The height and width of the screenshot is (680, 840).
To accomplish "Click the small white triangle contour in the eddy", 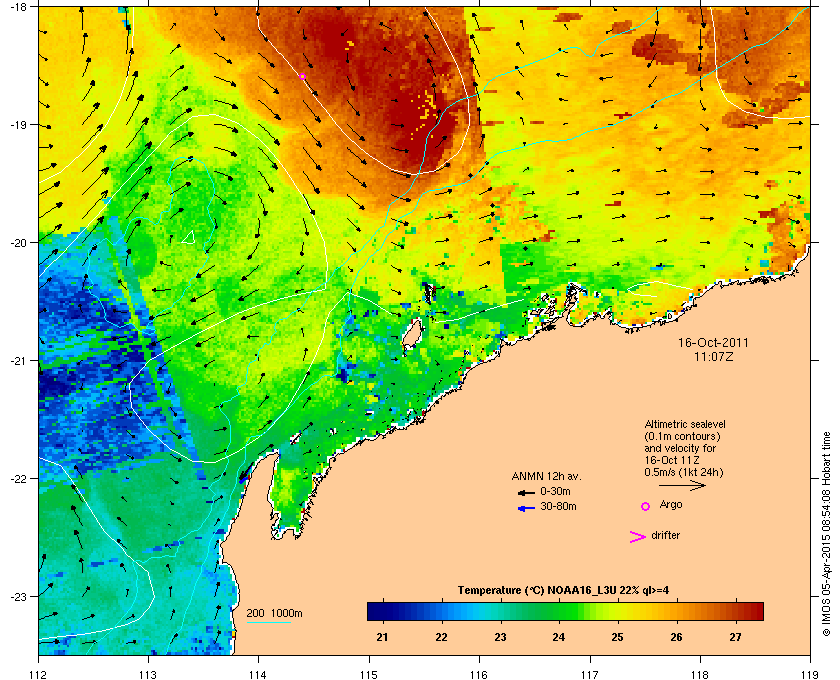I will click(188, 237).
